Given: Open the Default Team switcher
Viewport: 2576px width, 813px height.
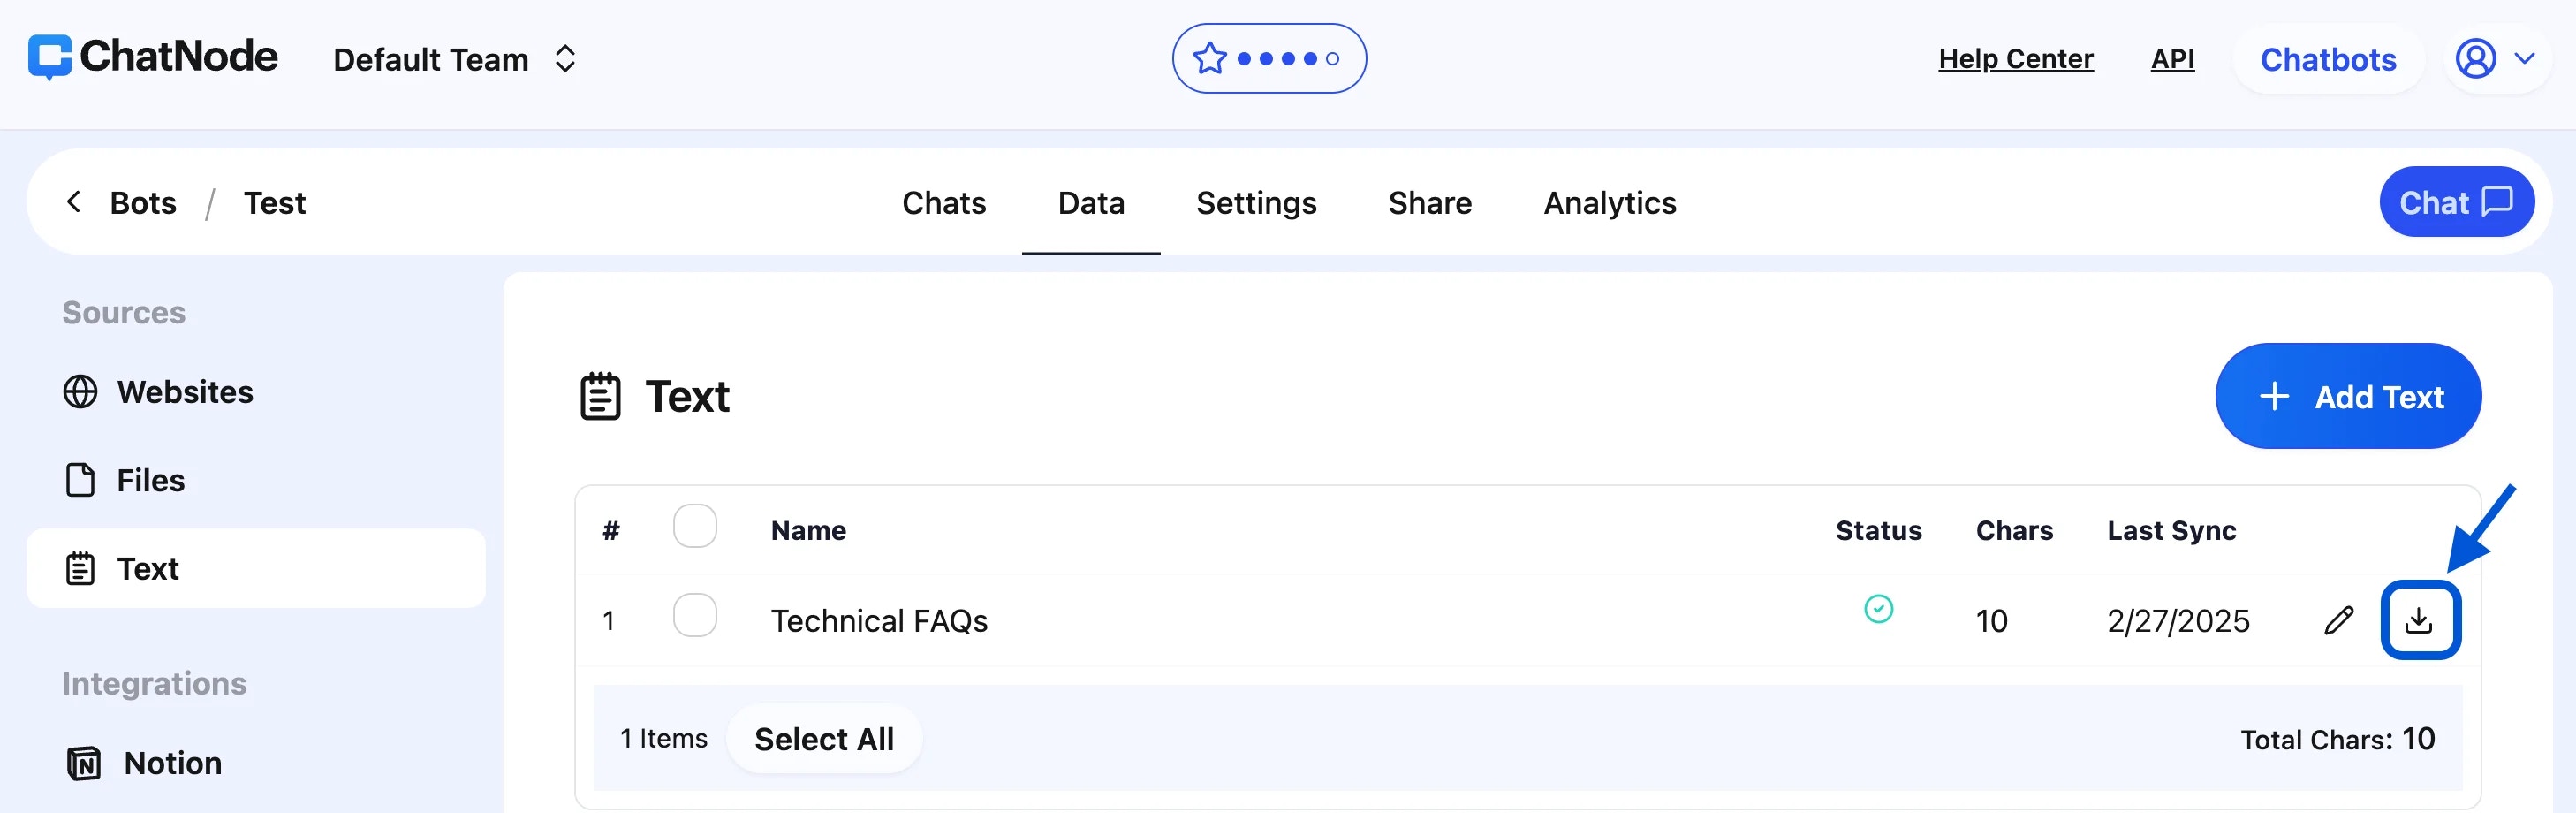Looking at the screenshot, I should (x=455, y=59).
